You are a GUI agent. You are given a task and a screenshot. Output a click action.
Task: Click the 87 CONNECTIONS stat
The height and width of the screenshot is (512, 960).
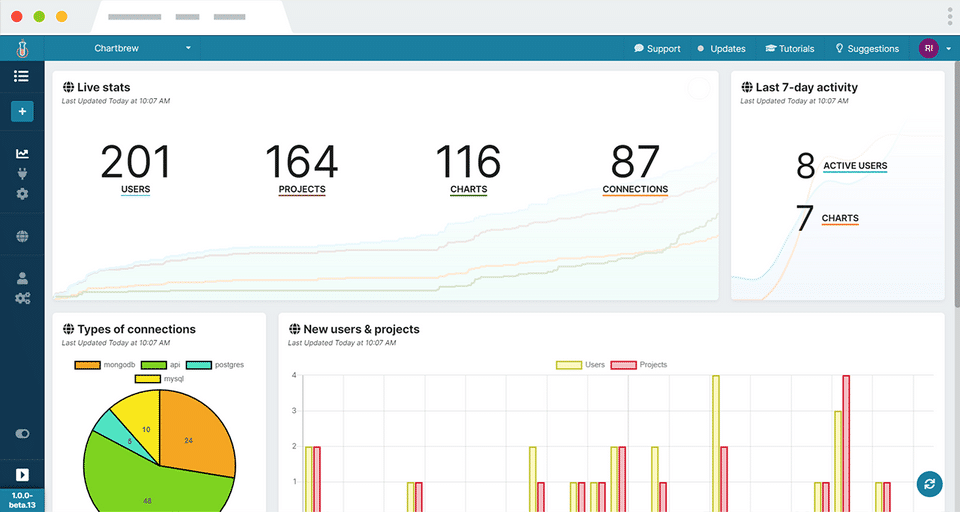[x=635, y=170]
